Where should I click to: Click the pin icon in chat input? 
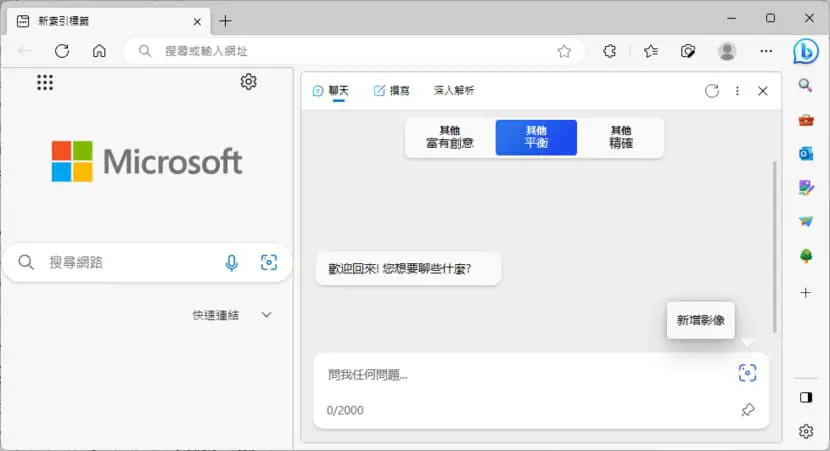(x=747, y=409)
